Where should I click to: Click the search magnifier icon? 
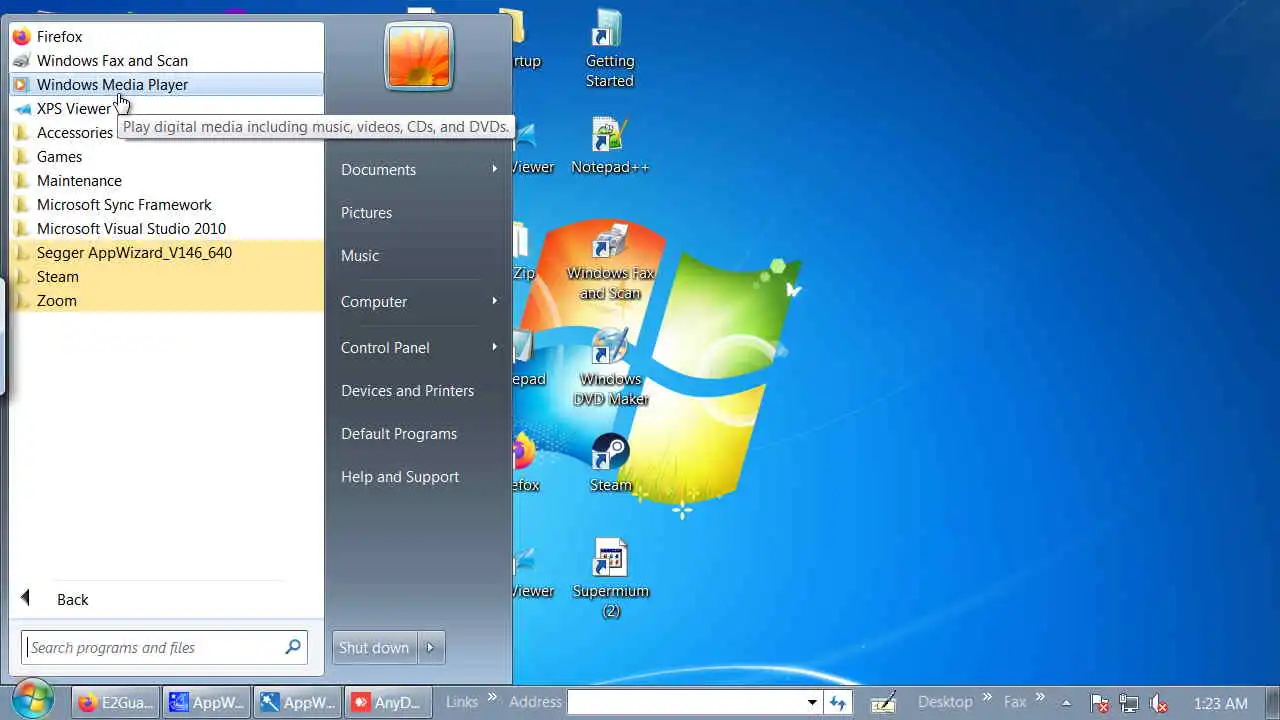click(293, 647)
